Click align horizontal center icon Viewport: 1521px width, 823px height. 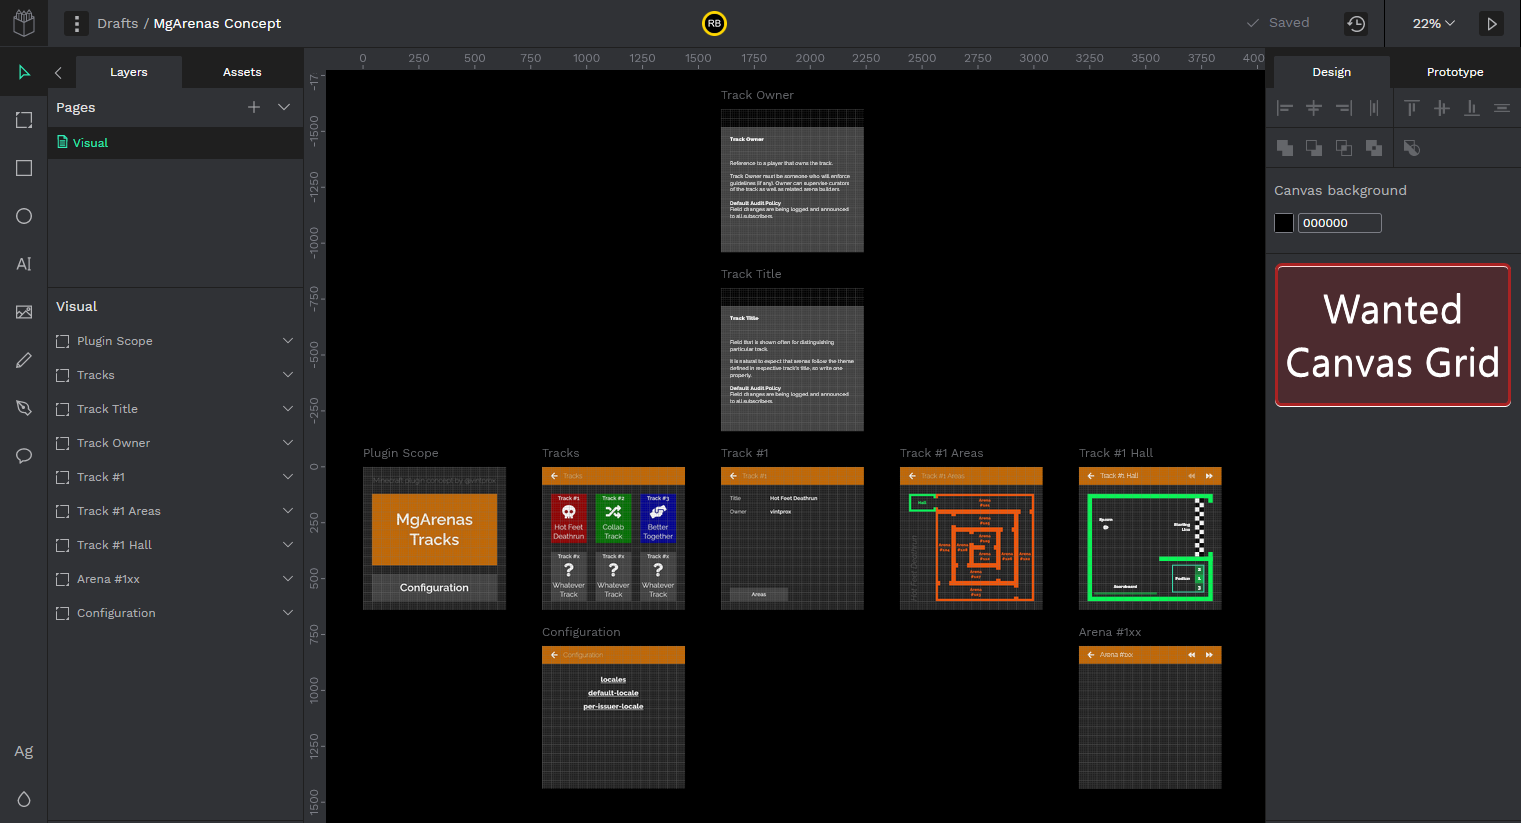point(1313,108)
